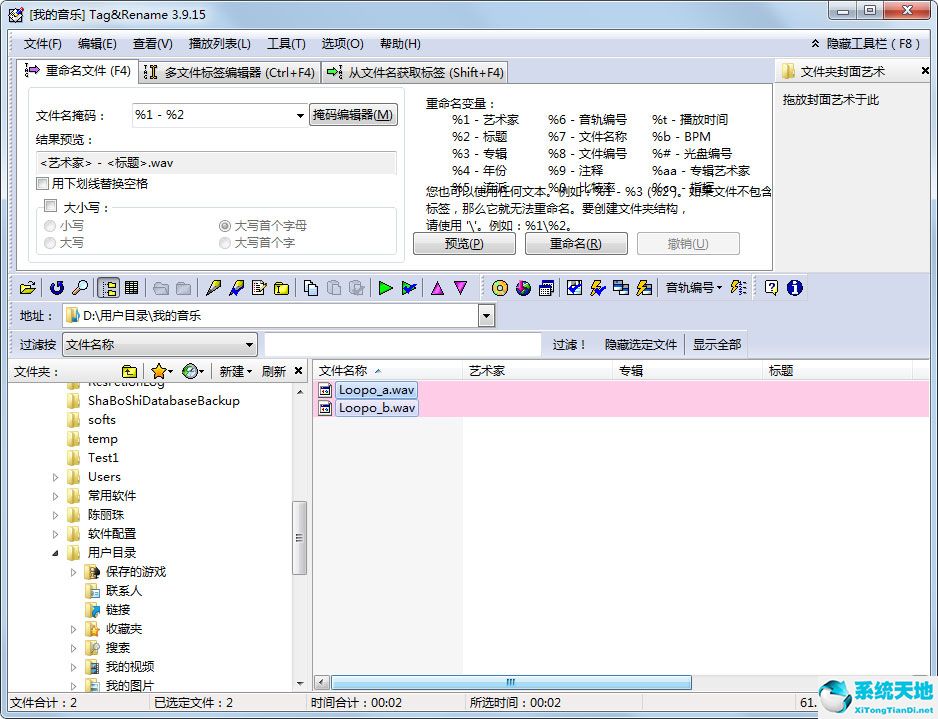Toggle the folder tree view icon
938x719 pixels.
click(109, 288)
